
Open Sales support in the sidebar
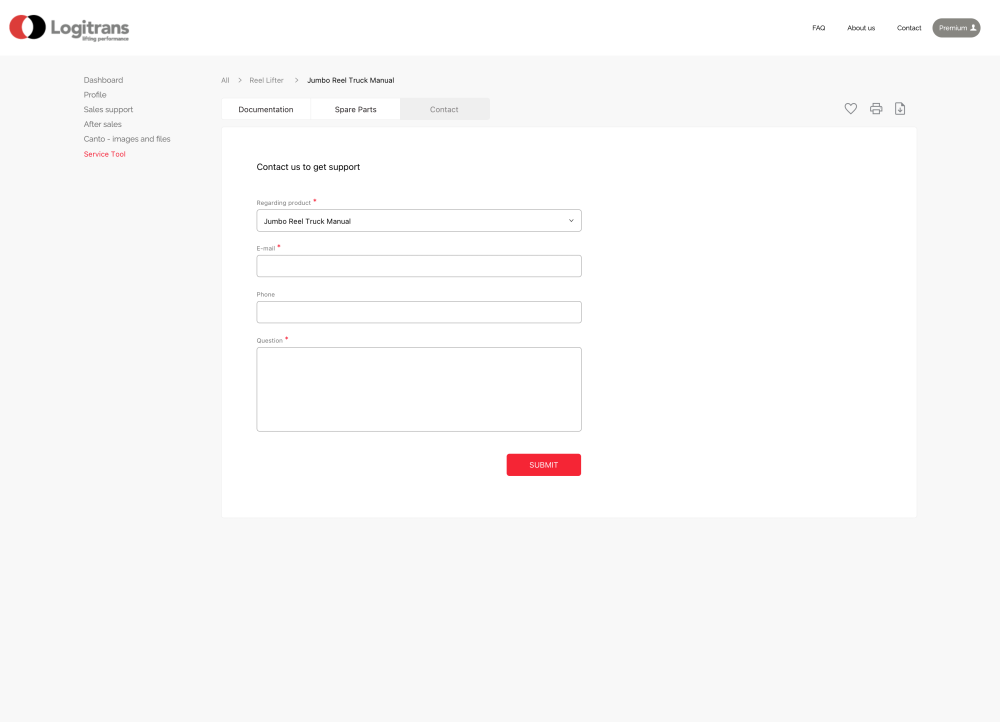108,110
